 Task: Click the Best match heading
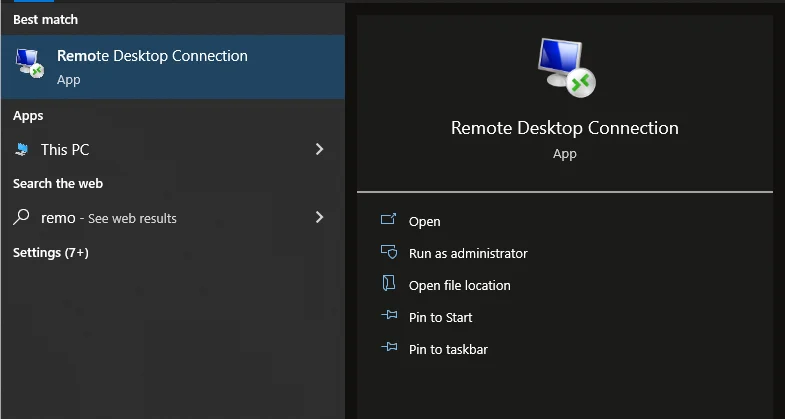point(46,20)
